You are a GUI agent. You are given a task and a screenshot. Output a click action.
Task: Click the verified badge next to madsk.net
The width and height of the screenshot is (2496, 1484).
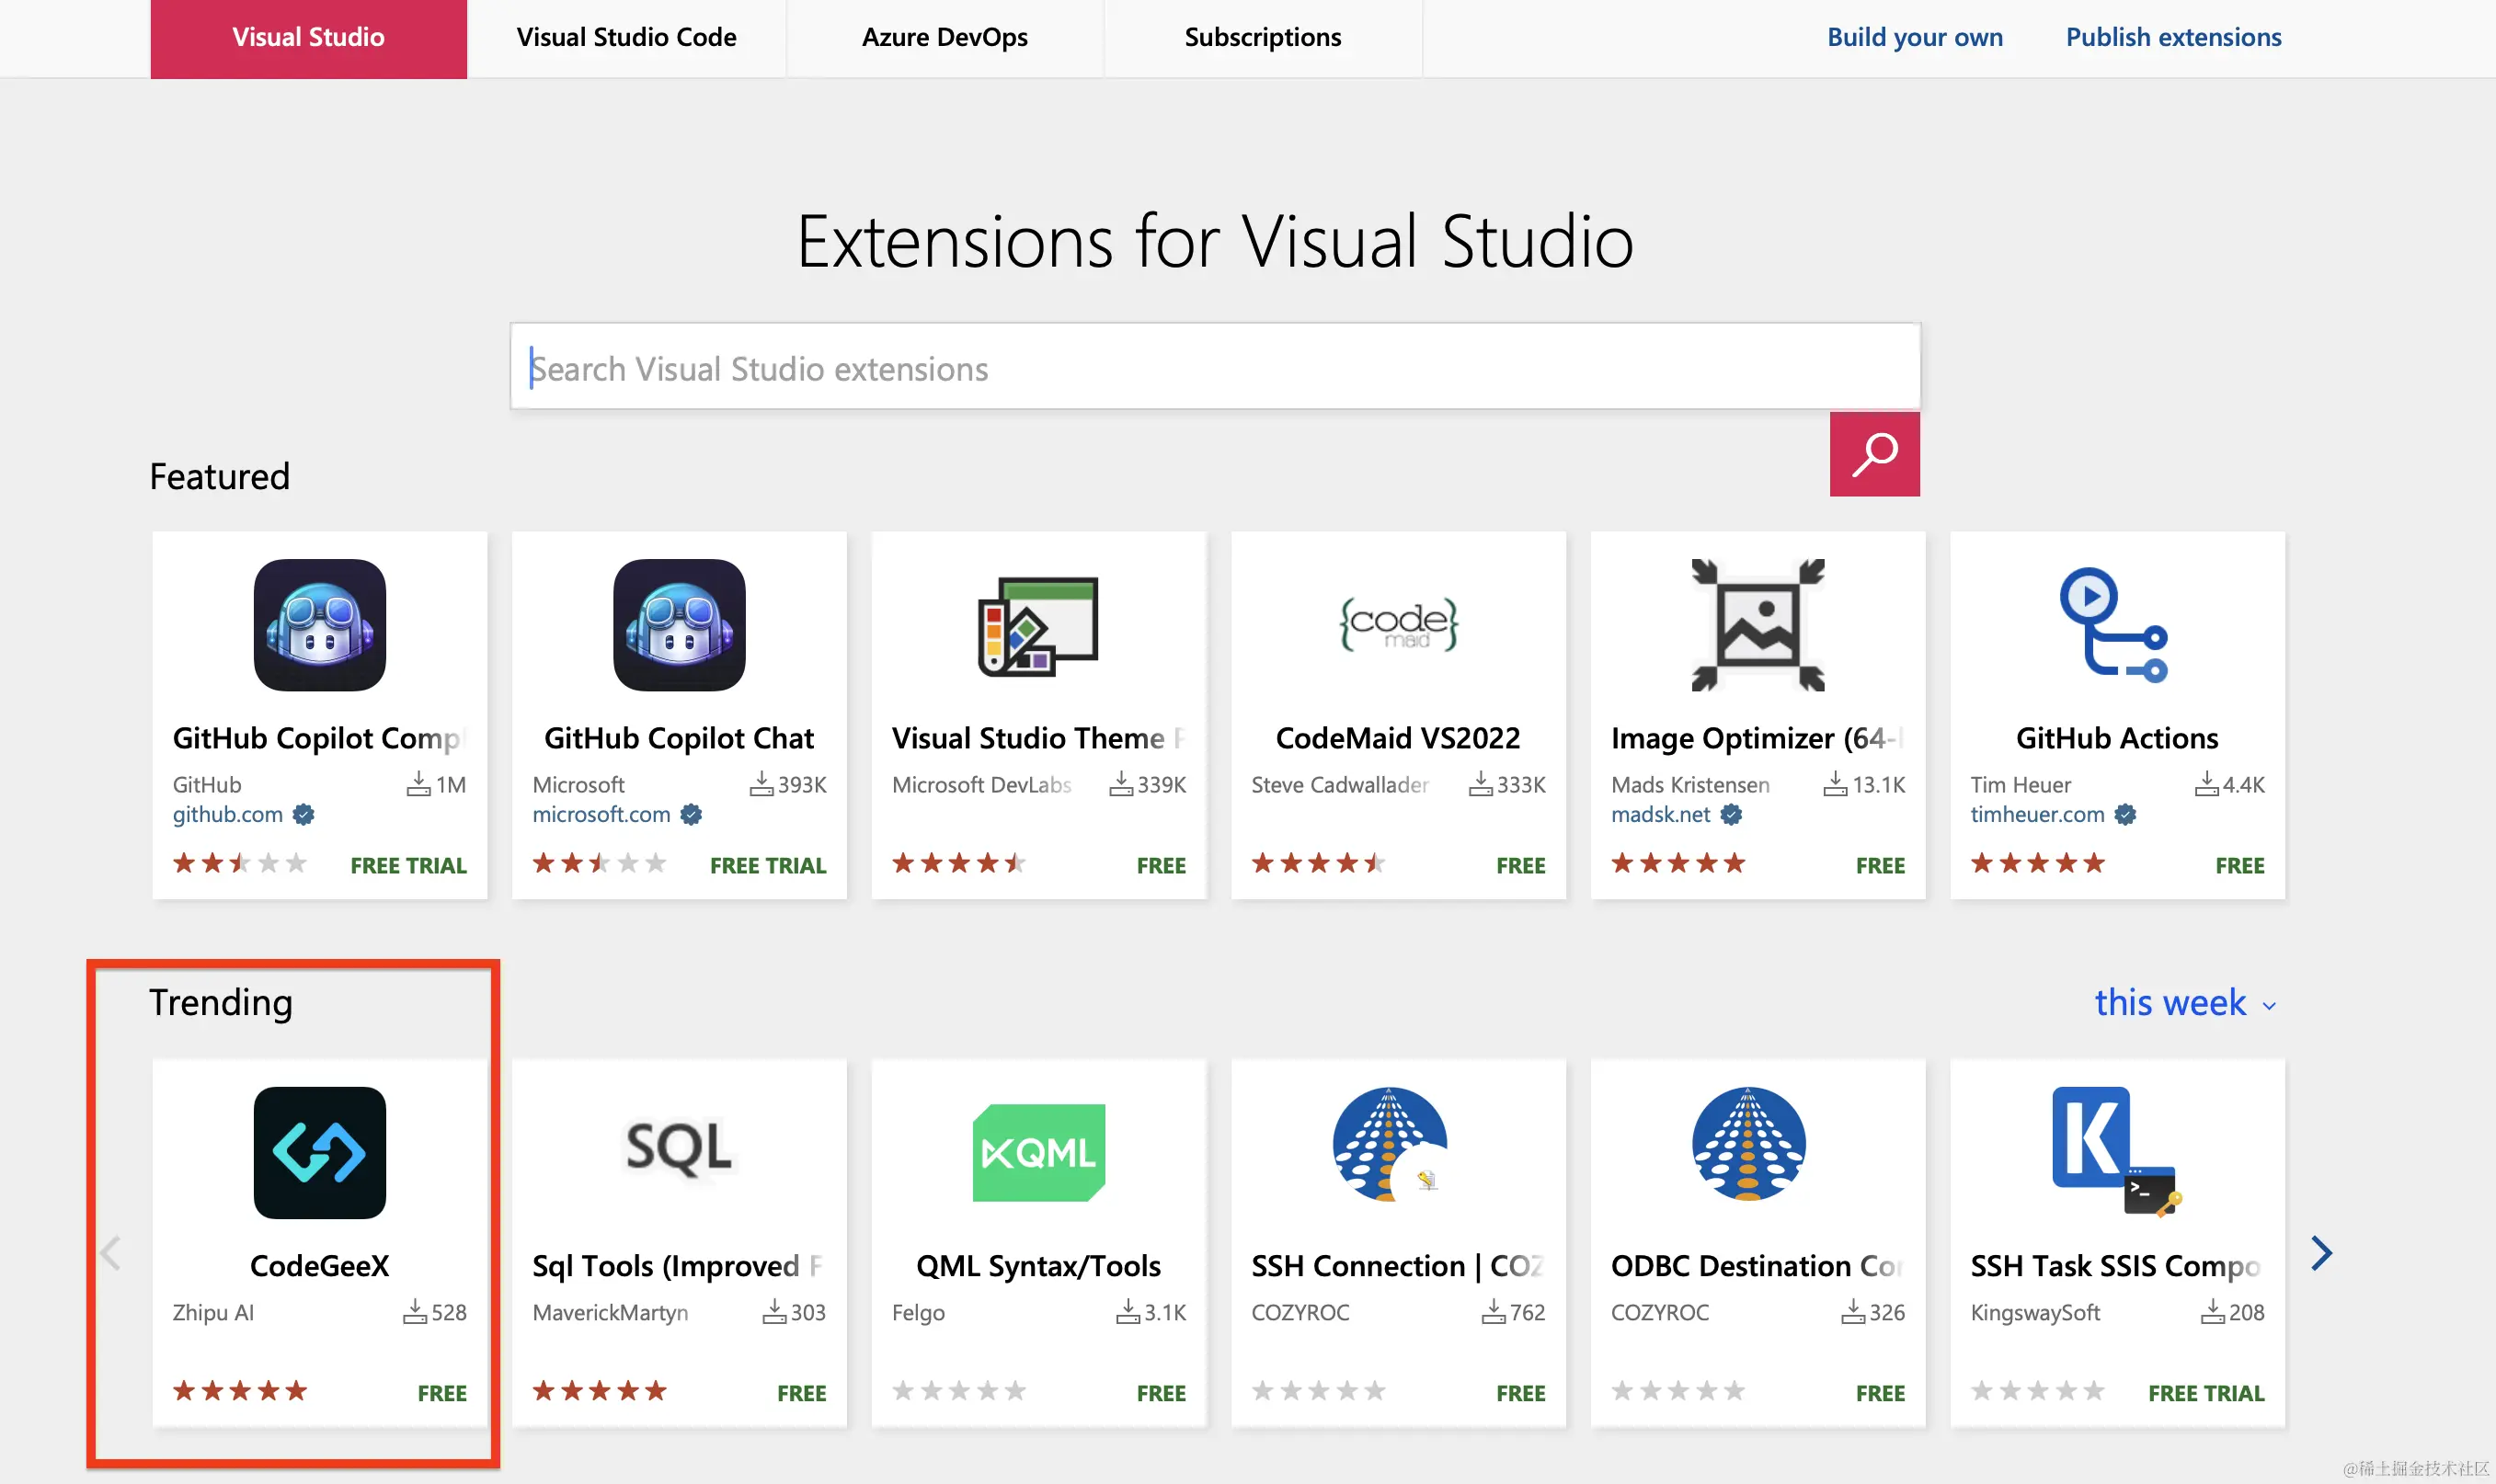pos(1731,815)
